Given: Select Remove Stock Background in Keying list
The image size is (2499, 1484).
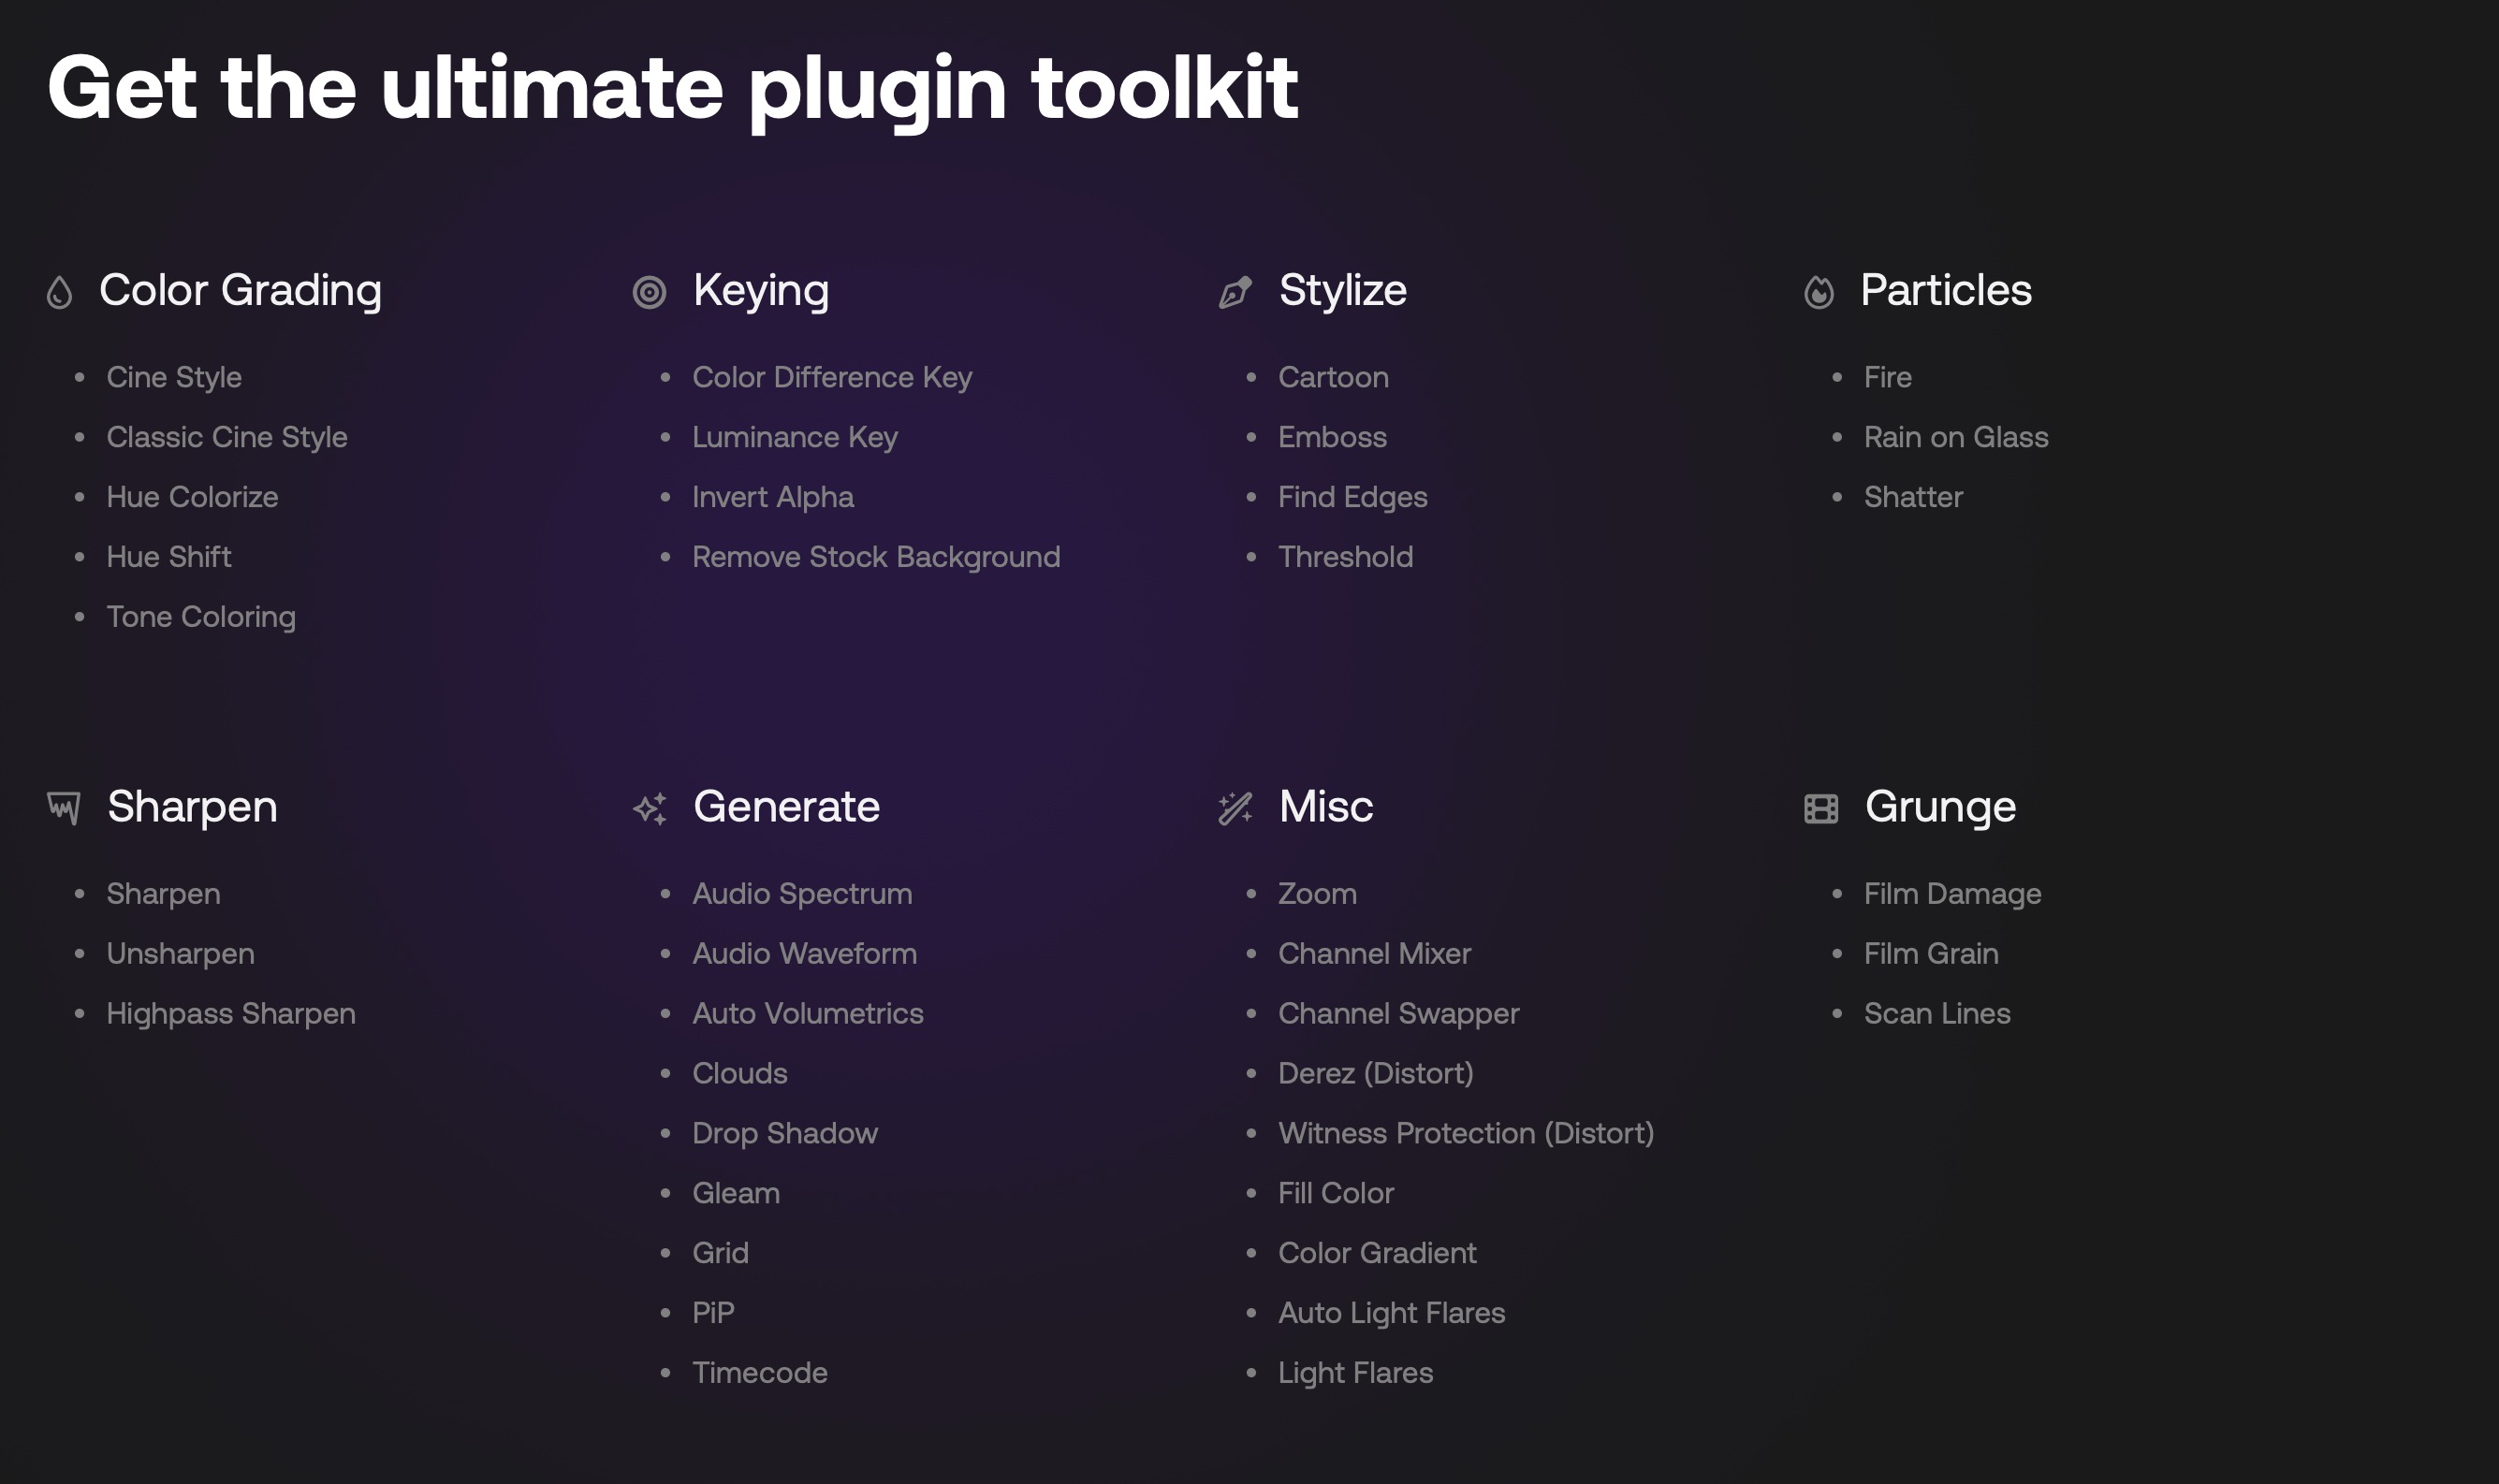Looking at the screenshot, I should click(875, 557).
